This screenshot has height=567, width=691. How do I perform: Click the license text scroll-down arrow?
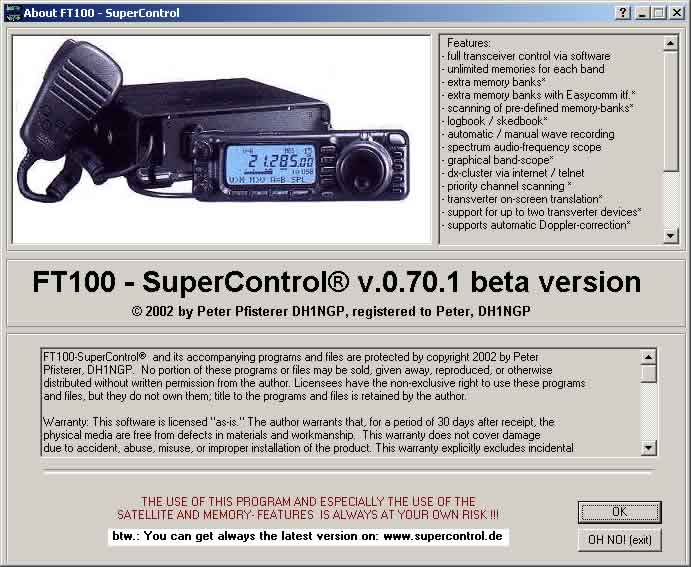coord(648,448)
